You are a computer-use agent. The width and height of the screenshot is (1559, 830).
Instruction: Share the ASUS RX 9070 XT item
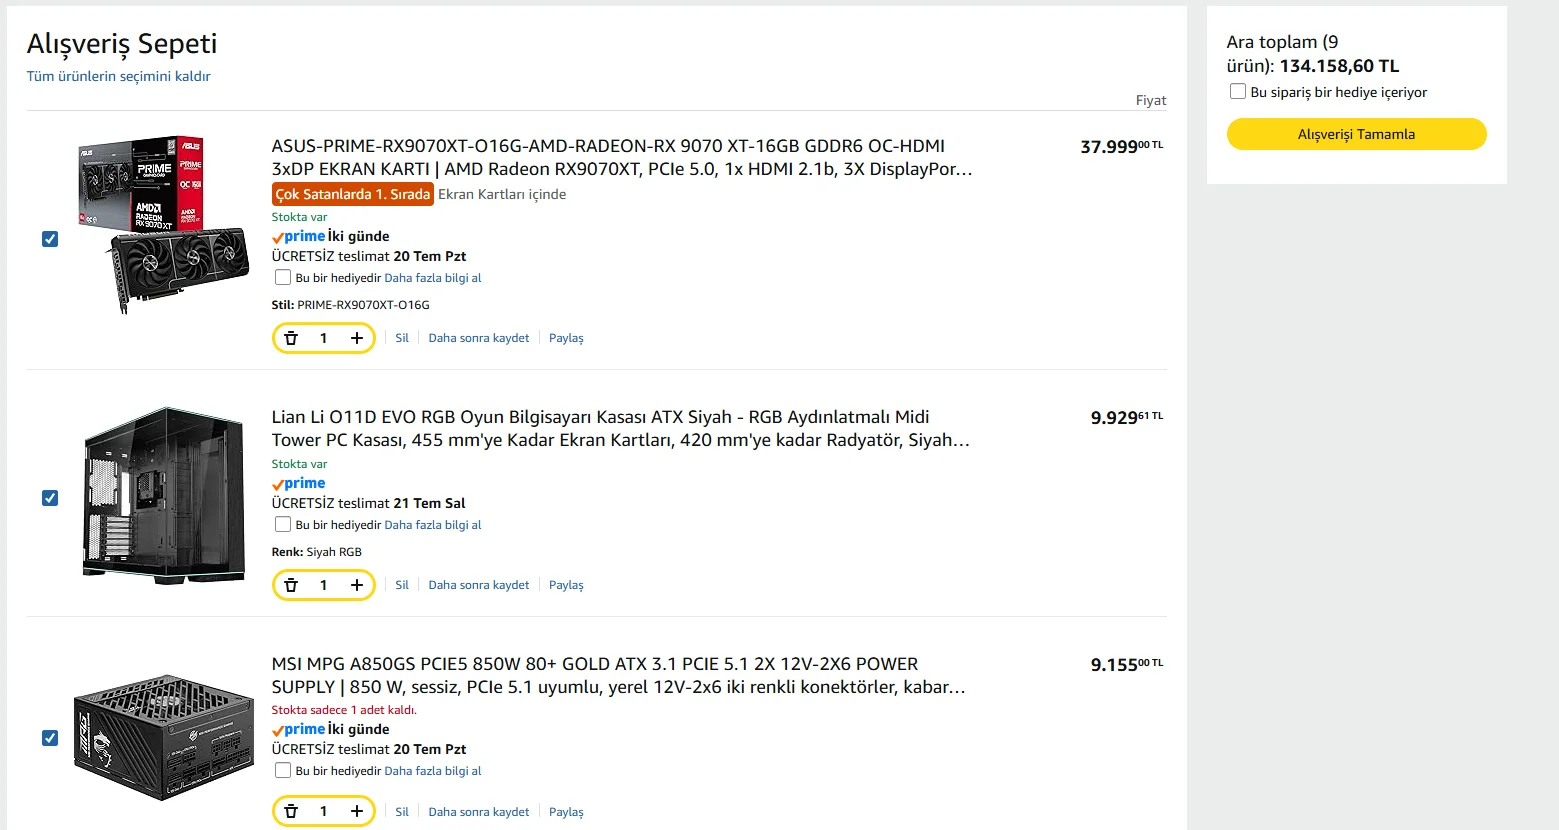click(x=566, y=338)
